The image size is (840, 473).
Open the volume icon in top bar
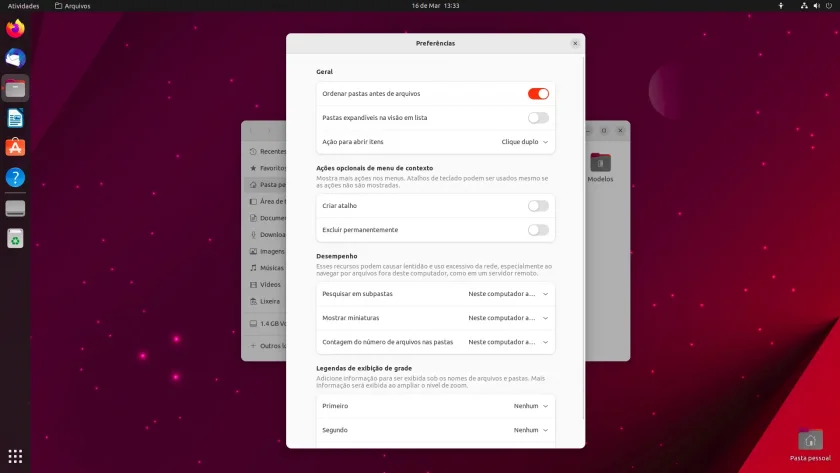tap(816, 5)
